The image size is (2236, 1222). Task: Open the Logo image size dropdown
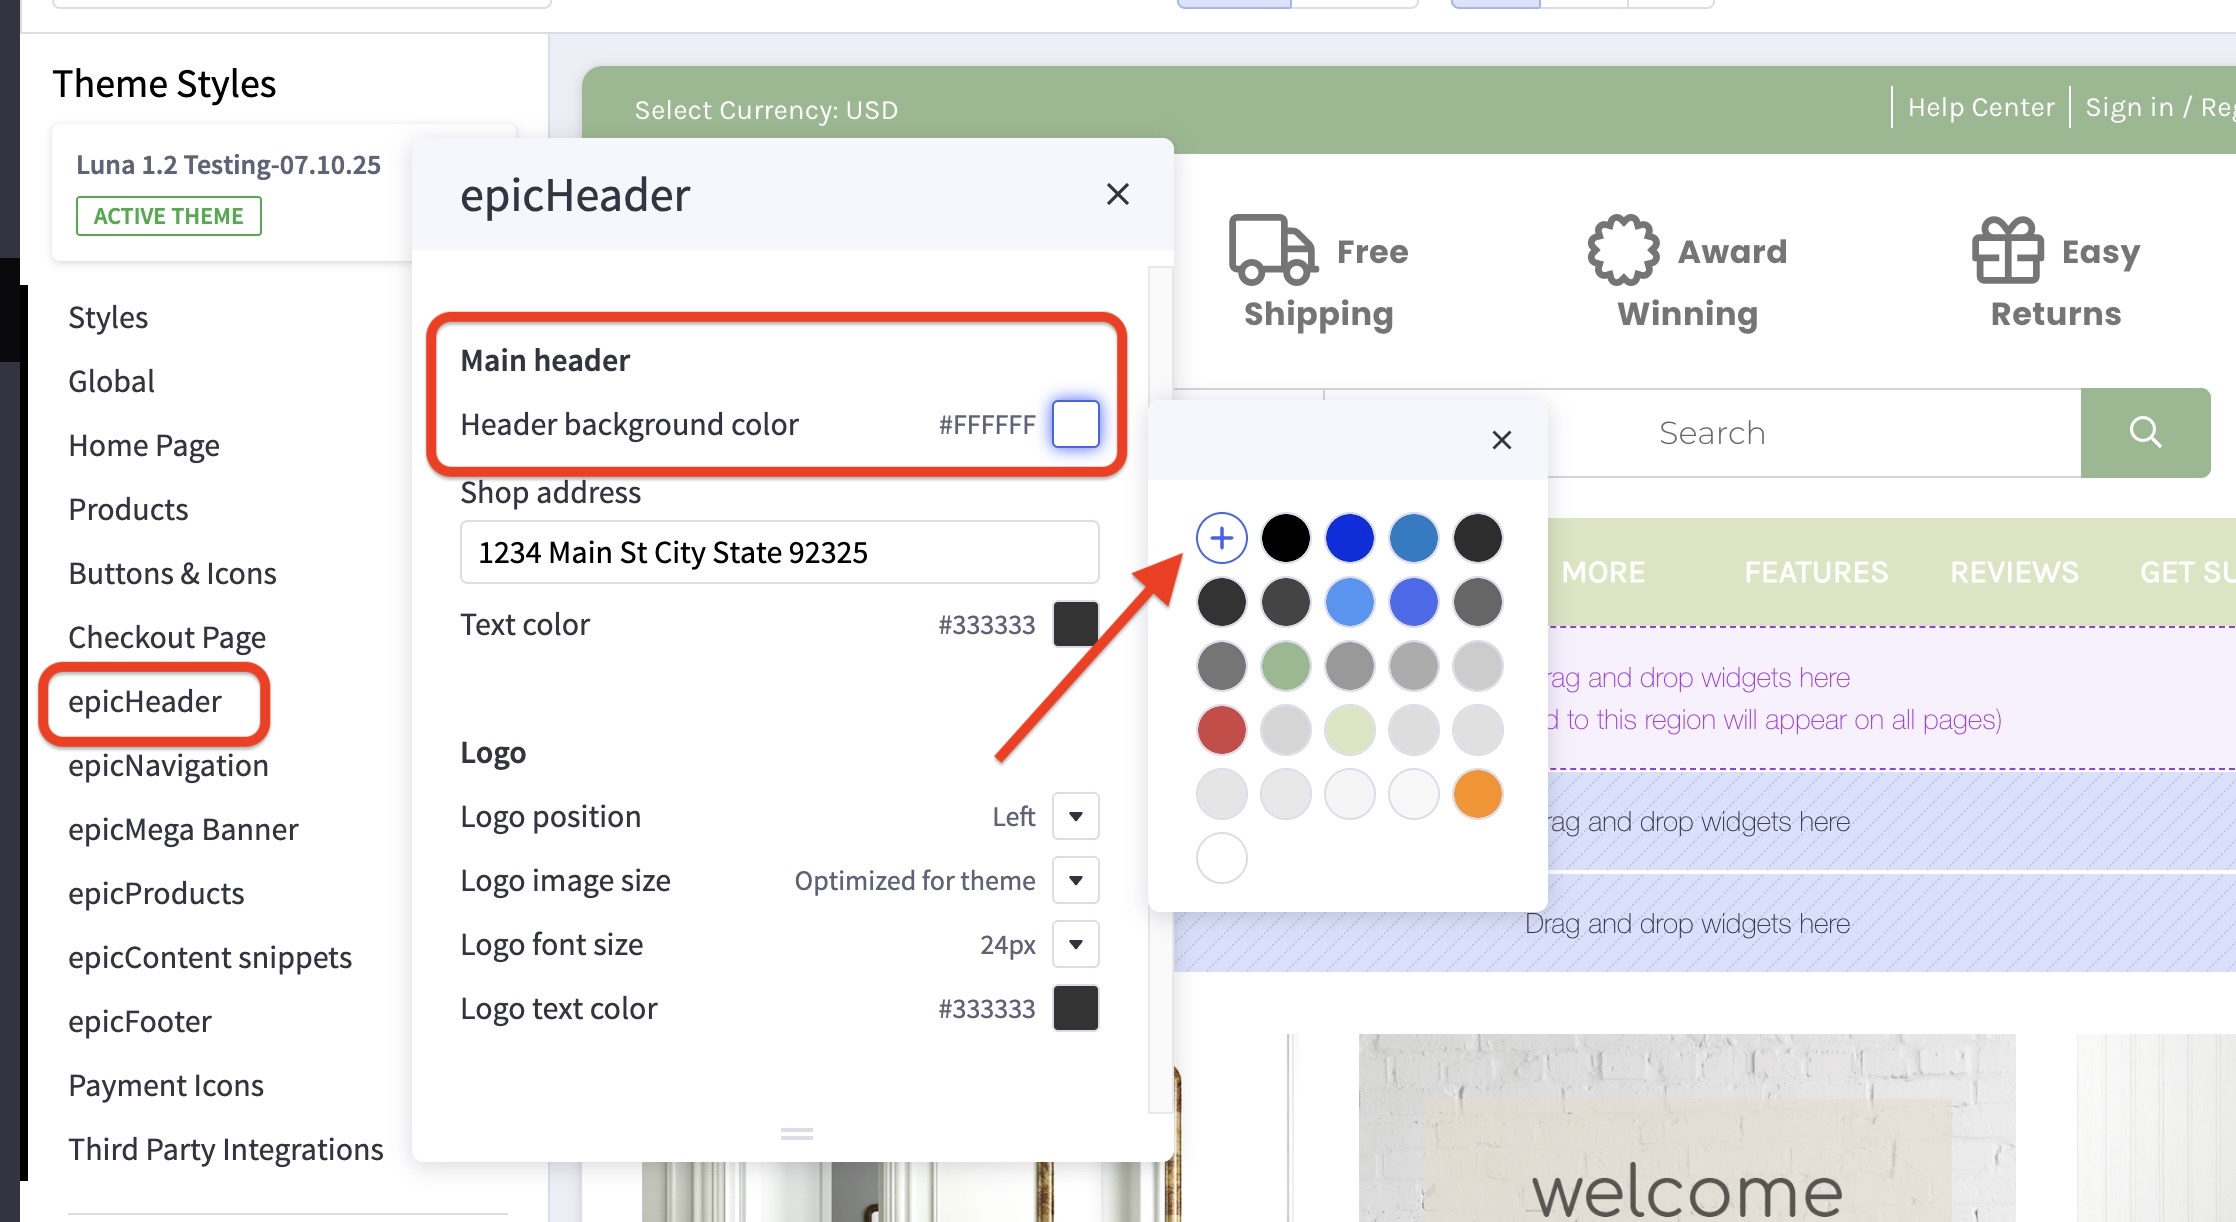[1075, 880]
